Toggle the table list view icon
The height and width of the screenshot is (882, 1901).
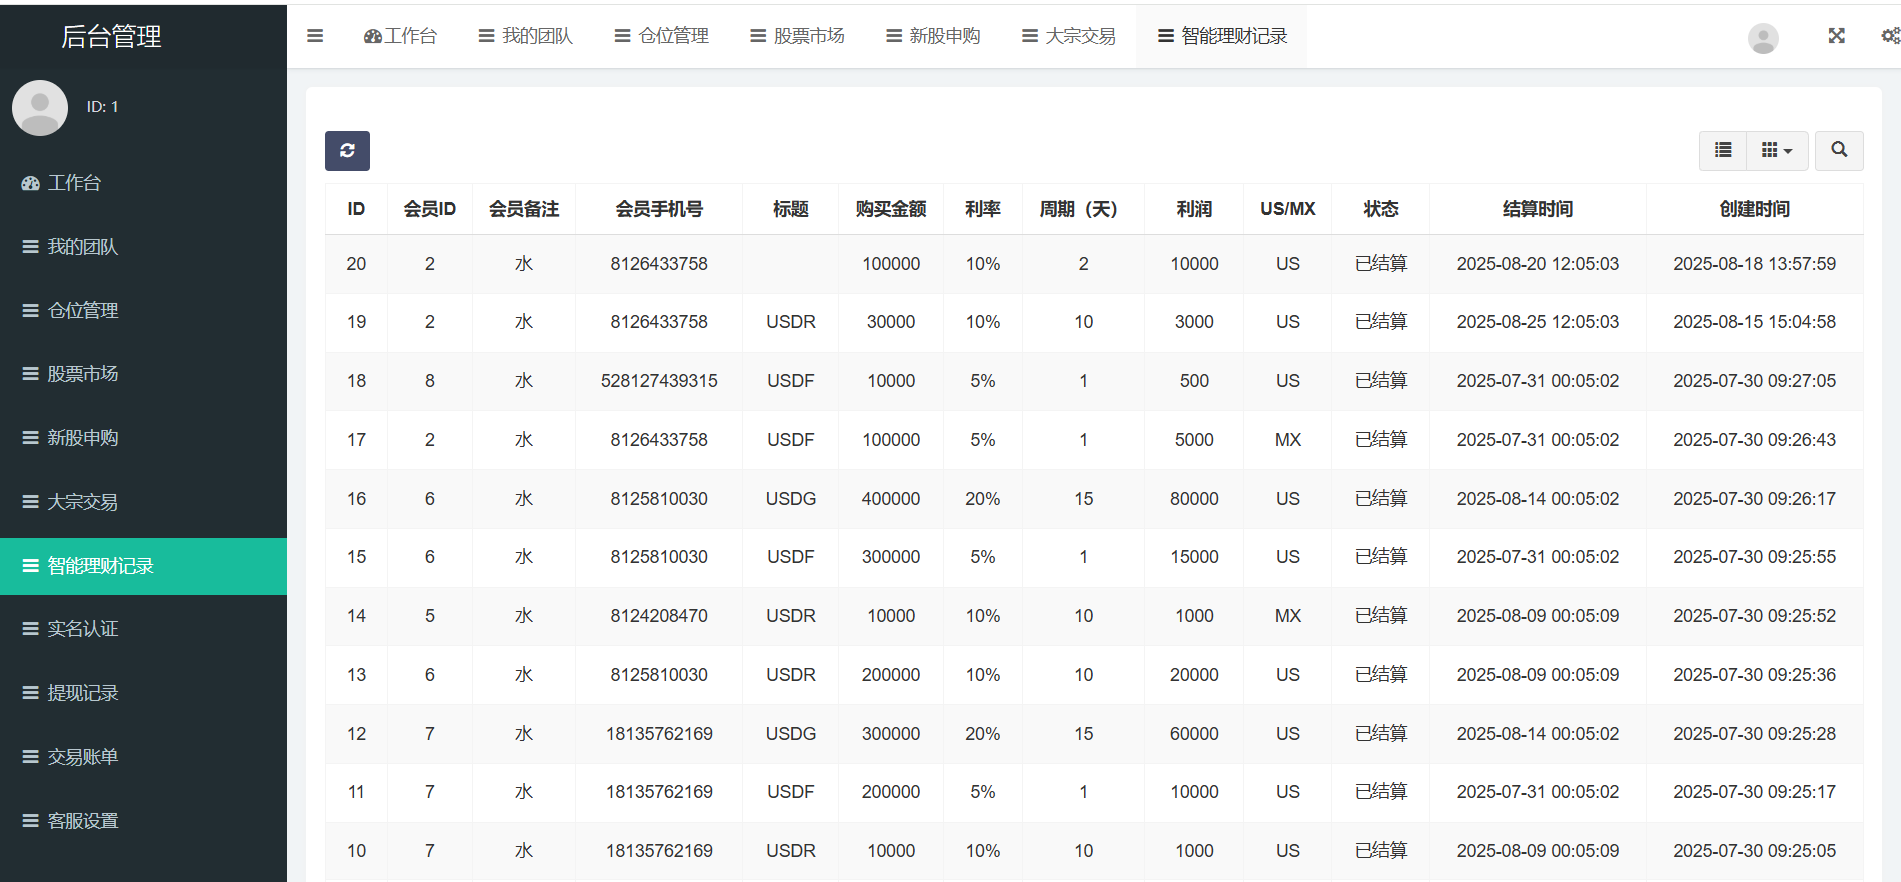pos(1722,150)
